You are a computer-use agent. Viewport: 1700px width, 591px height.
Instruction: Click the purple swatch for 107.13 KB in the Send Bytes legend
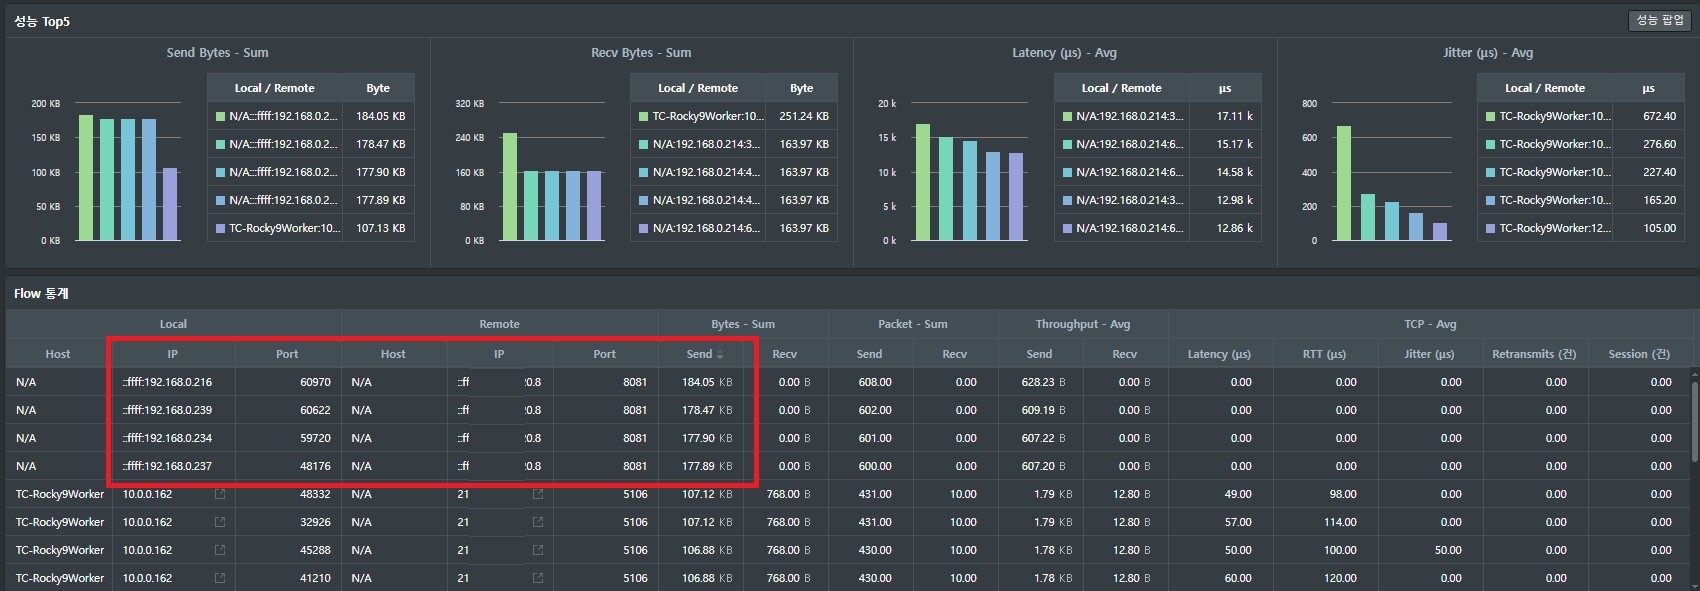(x=221, y=228)
